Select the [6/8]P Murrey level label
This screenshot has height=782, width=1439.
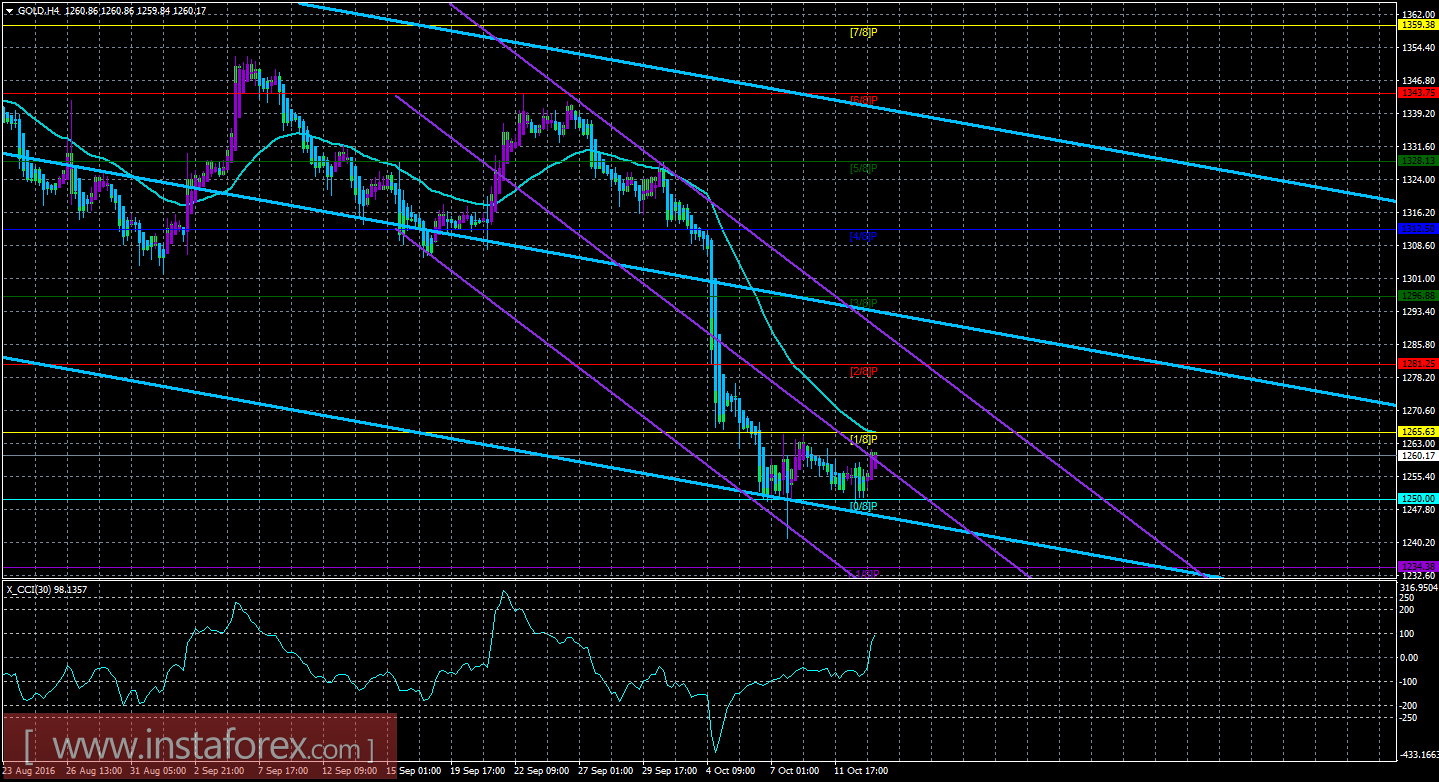click(863, 100)
